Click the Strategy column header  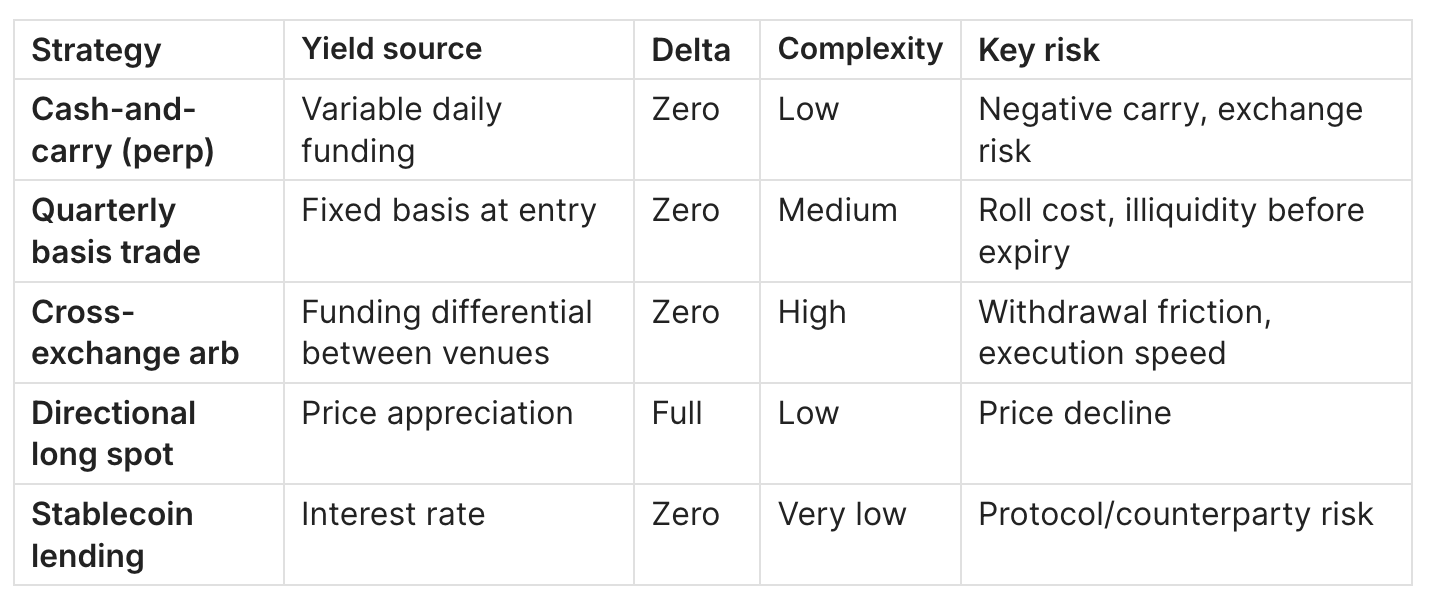pyautogui.click(x=96, y=50)
